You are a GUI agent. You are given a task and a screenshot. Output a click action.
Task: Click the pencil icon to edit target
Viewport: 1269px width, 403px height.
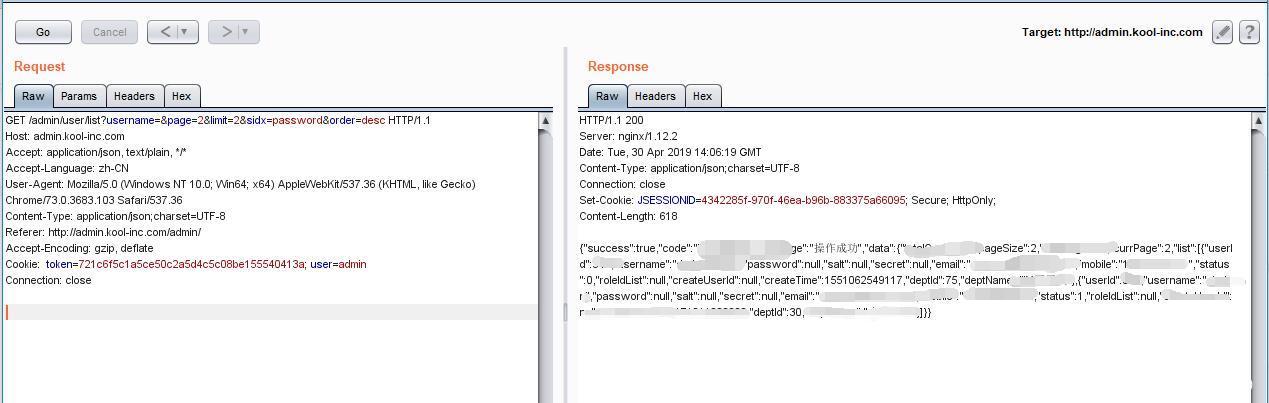(x=1222, y=32)
